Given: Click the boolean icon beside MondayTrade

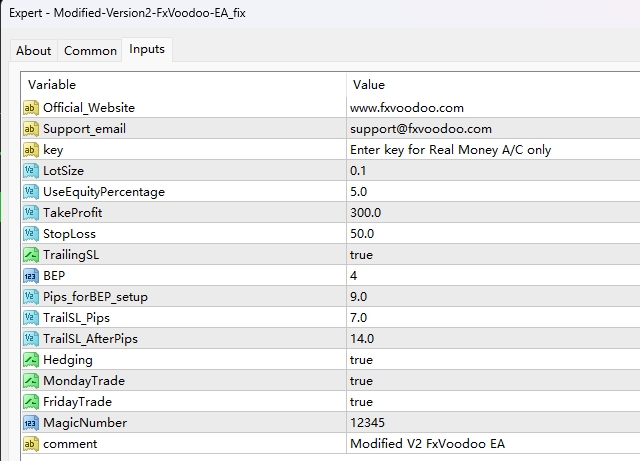Looking at the screenshot, I should point(31,381).
